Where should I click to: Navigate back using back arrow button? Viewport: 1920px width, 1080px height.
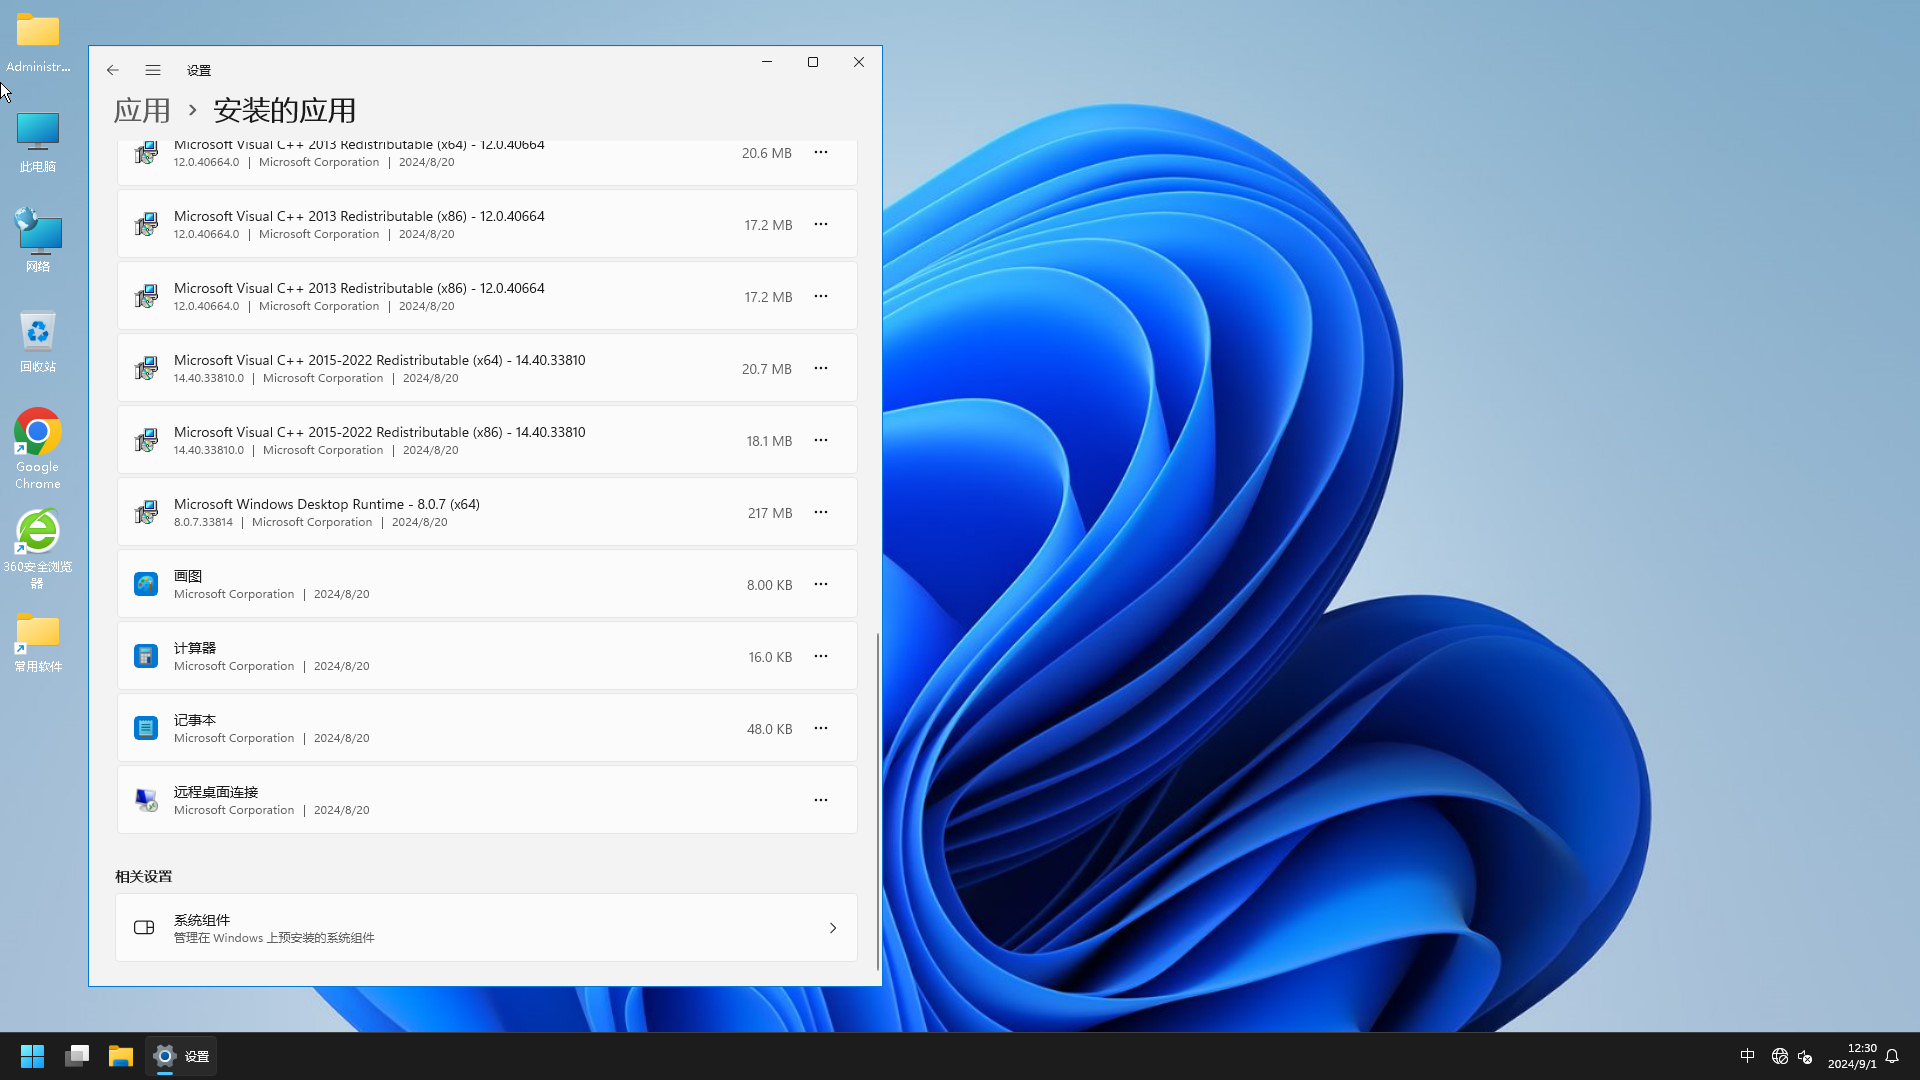tap(113, 70)
